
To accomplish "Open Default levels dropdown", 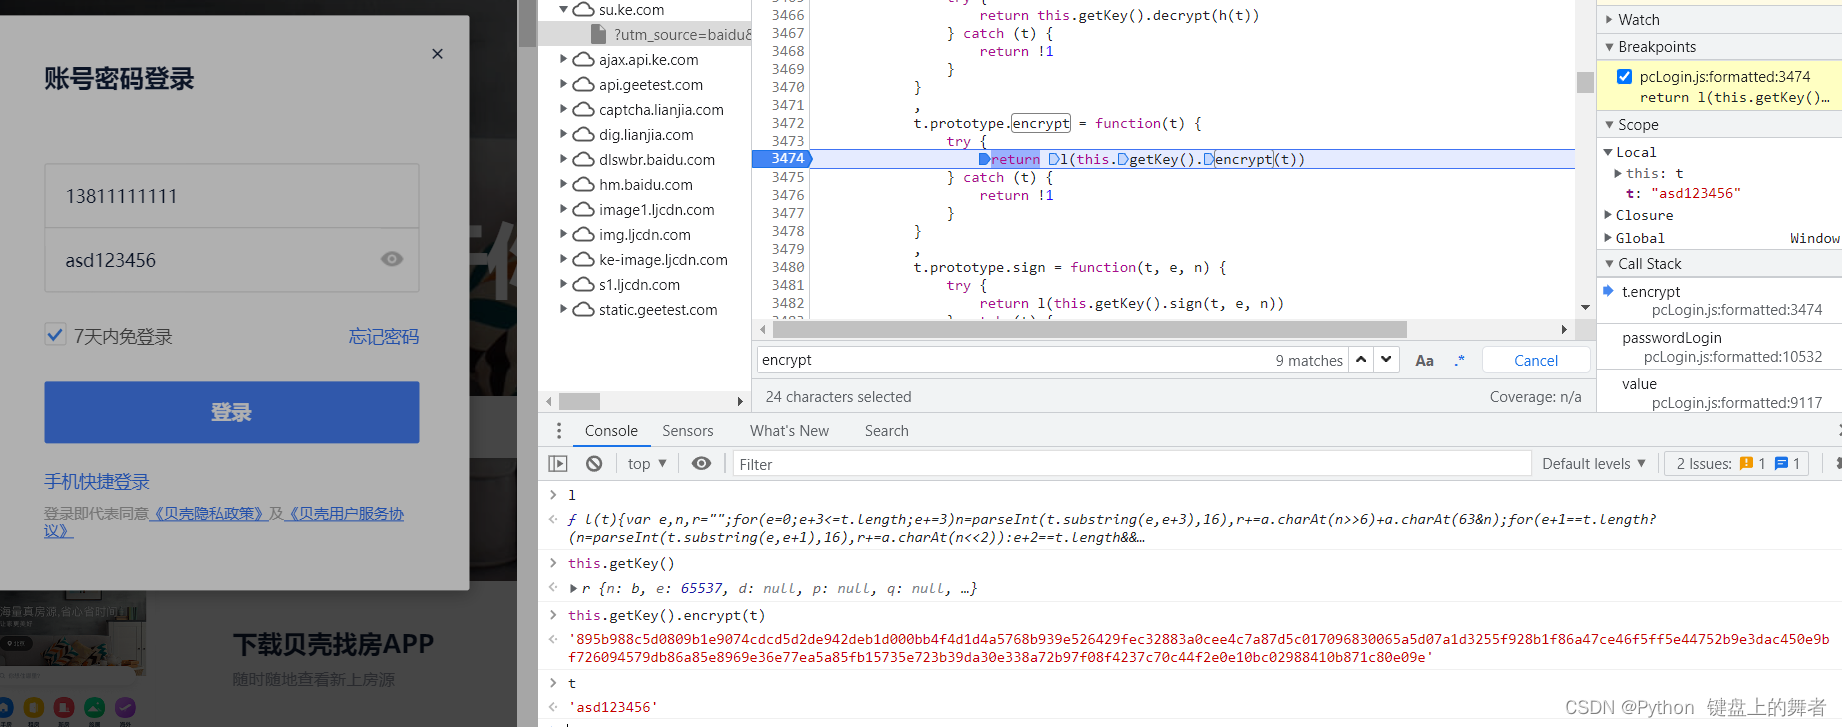I will [1594, 464].
